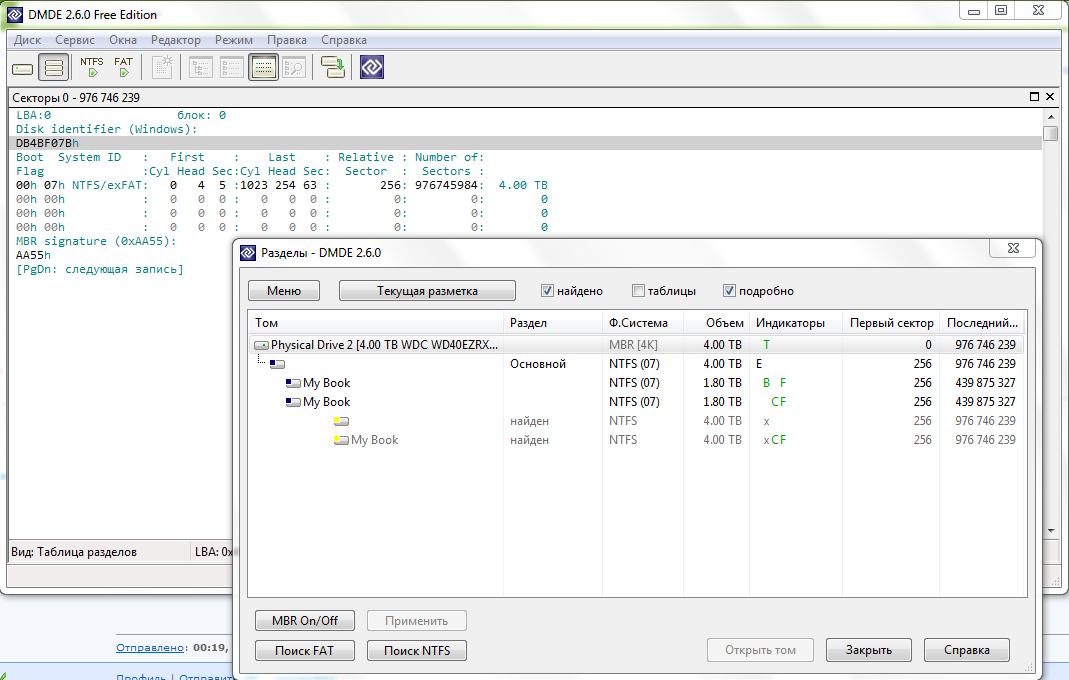
Task: Open the "Сервис" menu
Action: (x=75, y=40)
